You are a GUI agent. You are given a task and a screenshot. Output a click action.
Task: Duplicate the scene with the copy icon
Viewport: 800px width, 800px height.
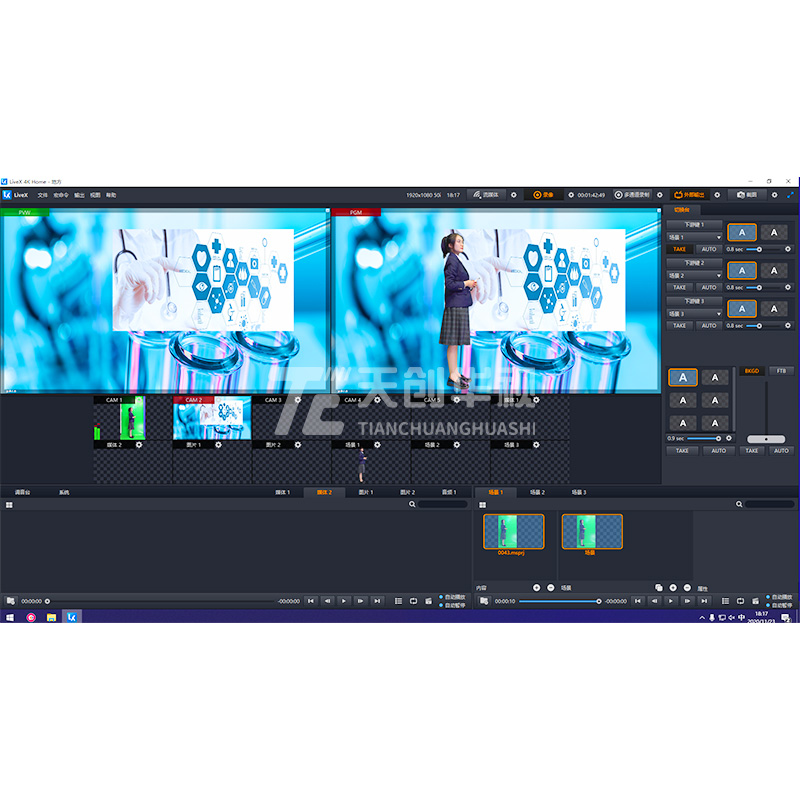(659, 588)
